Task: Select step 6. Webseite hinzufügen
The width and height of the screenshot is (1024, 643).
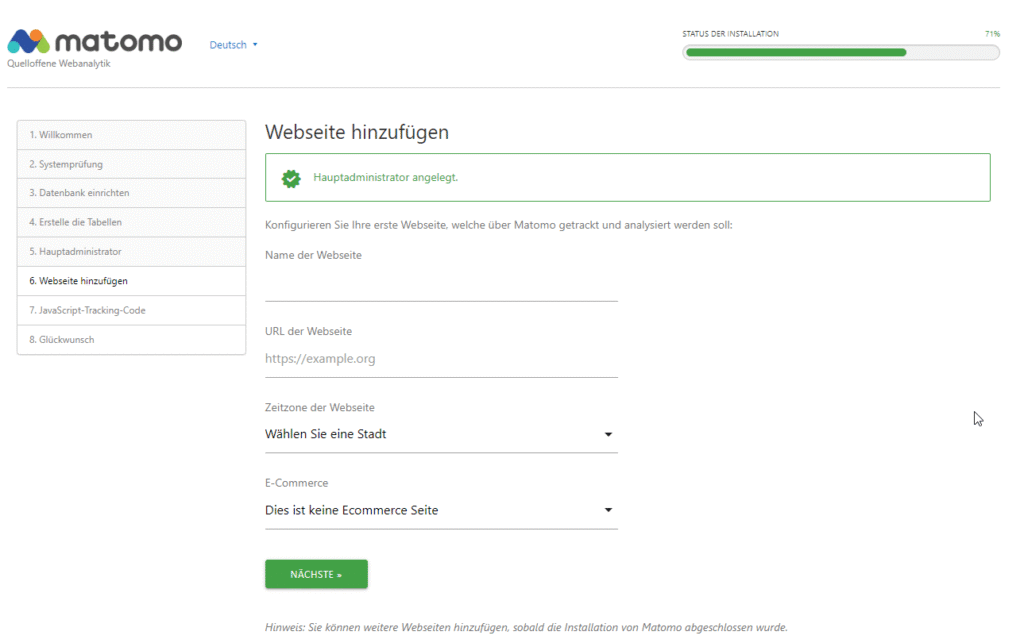Action: point(131,281)
